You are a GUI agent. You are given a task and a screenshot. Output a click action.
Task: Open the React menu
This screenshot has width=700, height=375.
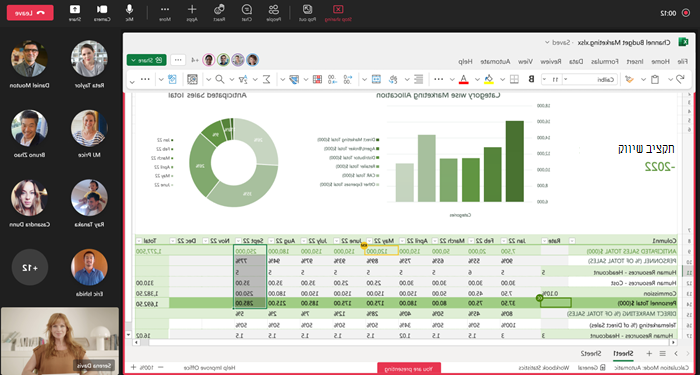[x=219, y=12]
